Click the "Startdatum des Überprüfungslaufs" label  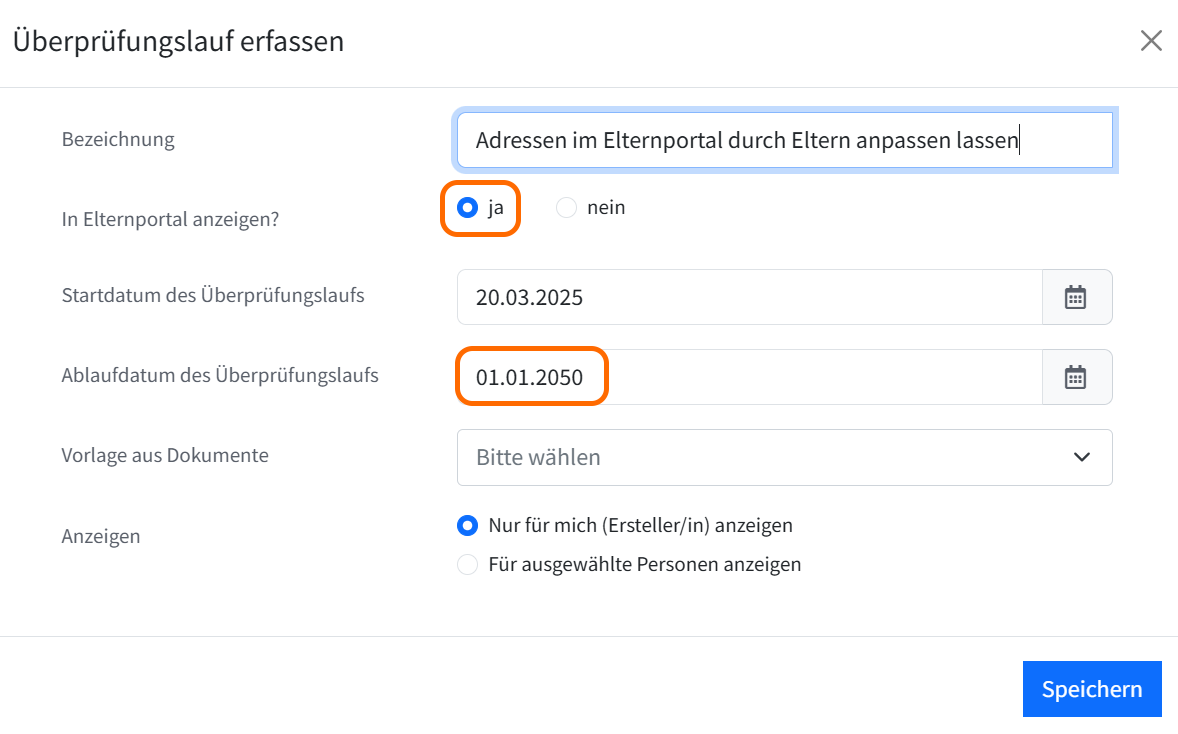[x=213, y=295]
